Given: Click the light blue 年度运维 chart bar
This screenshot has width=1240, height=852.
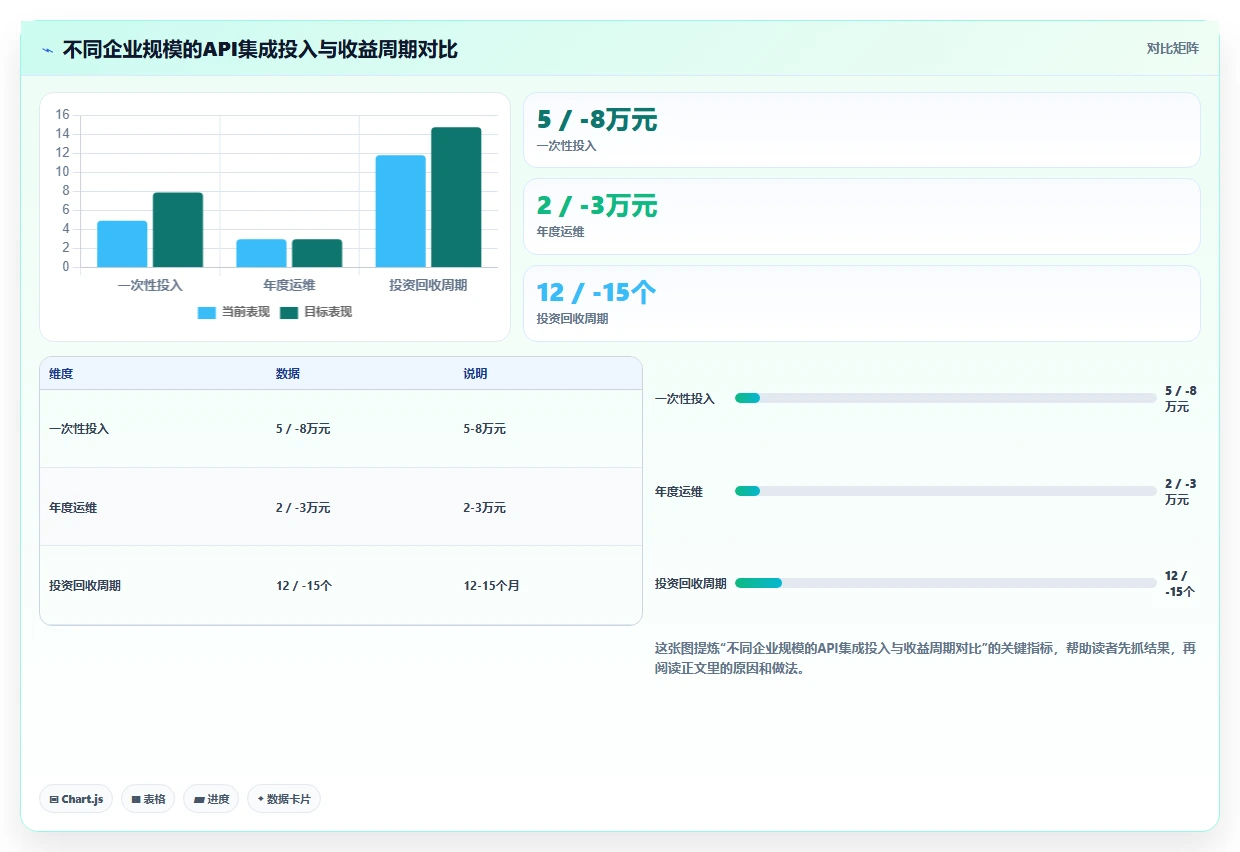Looking at the screenshot, I should pos(261,253).
